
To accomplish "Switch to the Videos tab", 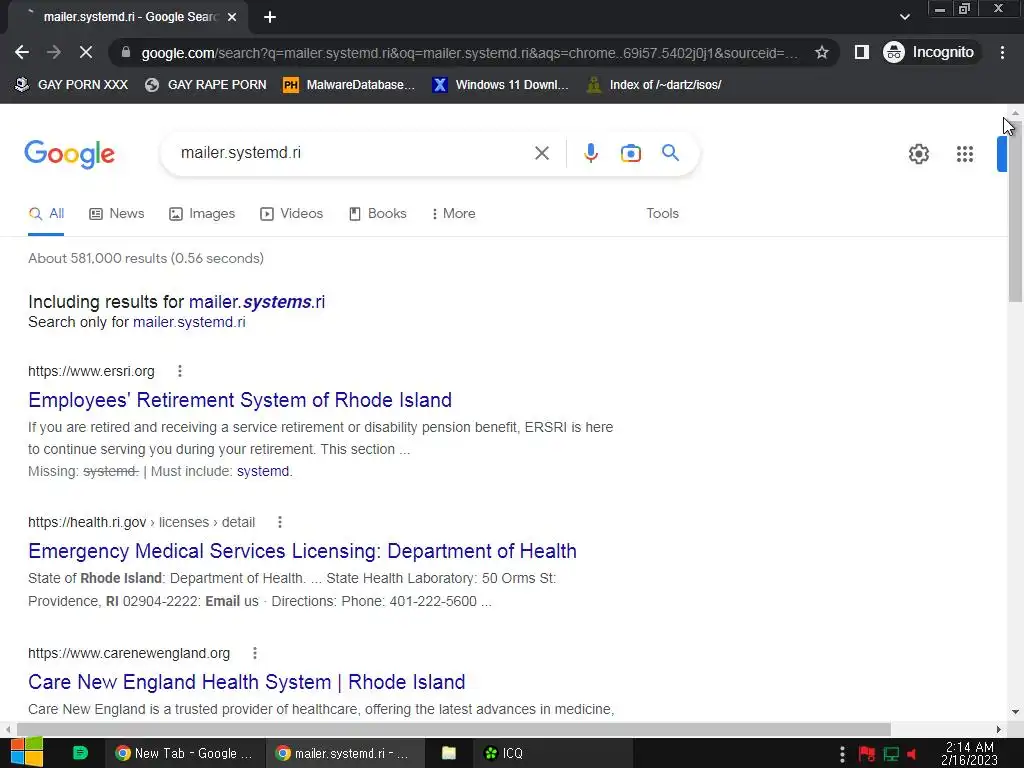I will click(x=291, y=214).
